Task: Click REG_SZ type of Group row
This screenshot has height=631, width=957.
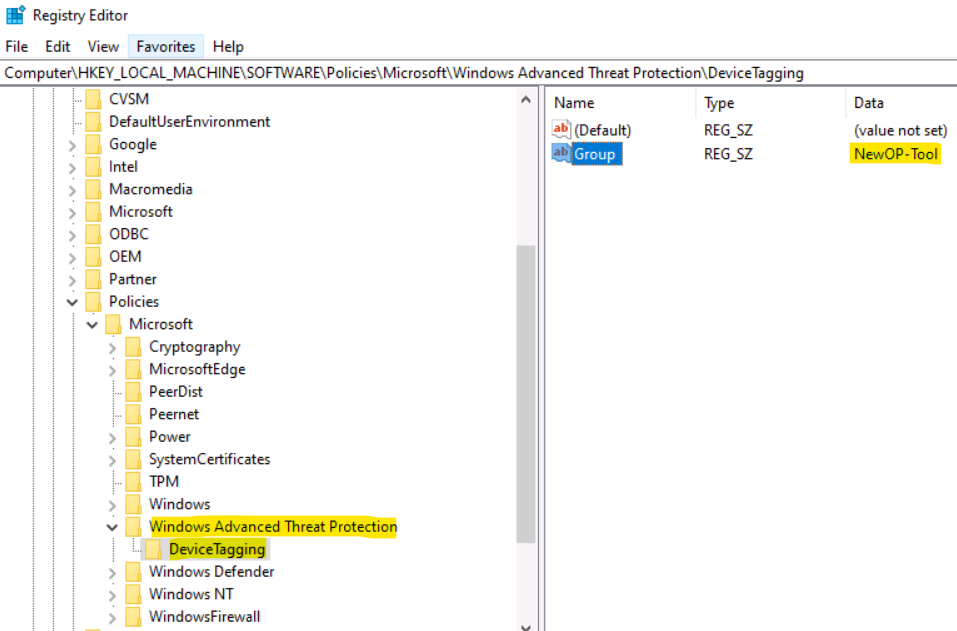Action: click(x=728, y=154)
